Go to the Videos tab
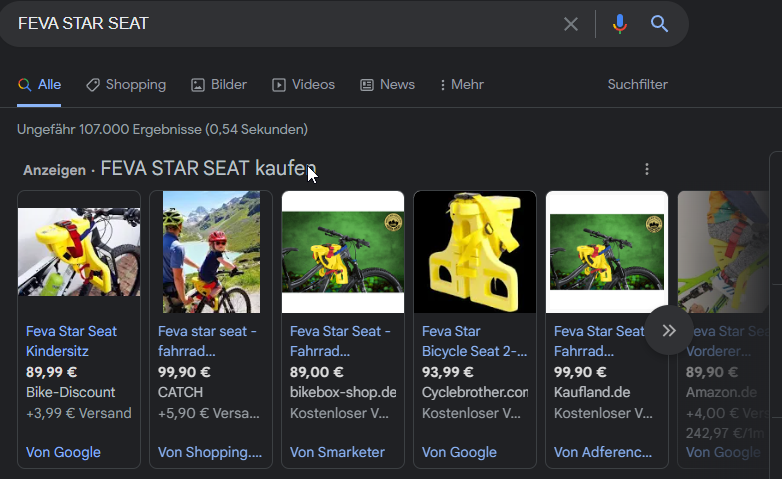782x479 pixels. [x=303, y=85]
